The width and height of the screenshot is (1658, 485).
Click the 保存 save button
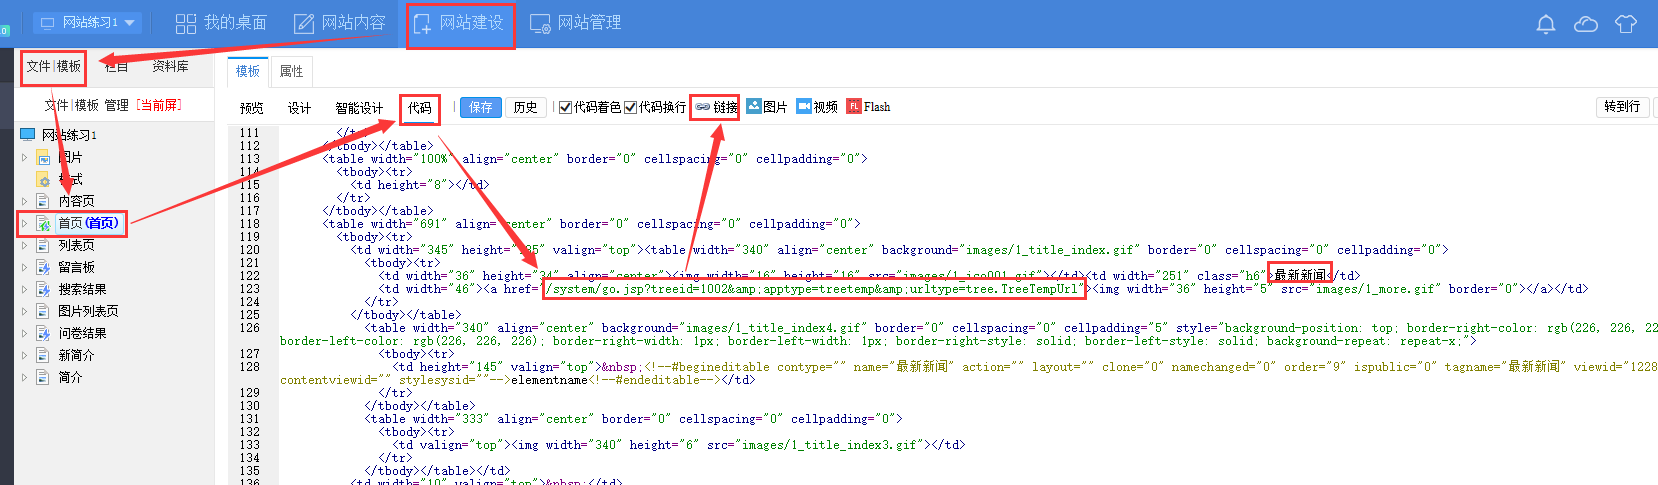pos(481,107)
